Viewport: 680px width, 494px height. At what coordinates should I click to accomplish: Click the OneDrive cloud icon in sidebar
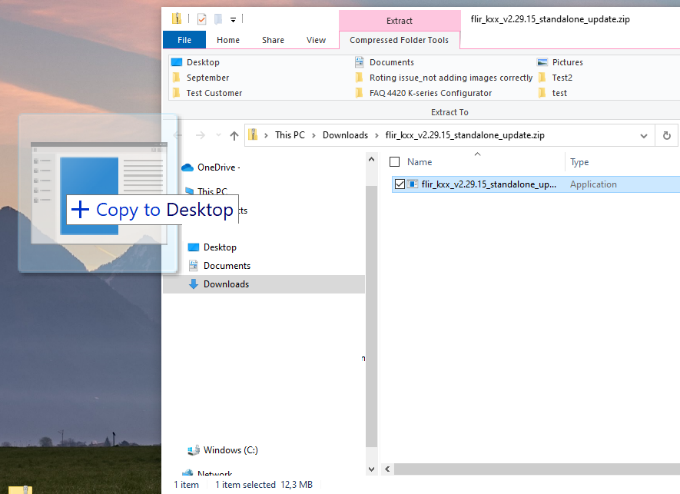coord(187,167)
